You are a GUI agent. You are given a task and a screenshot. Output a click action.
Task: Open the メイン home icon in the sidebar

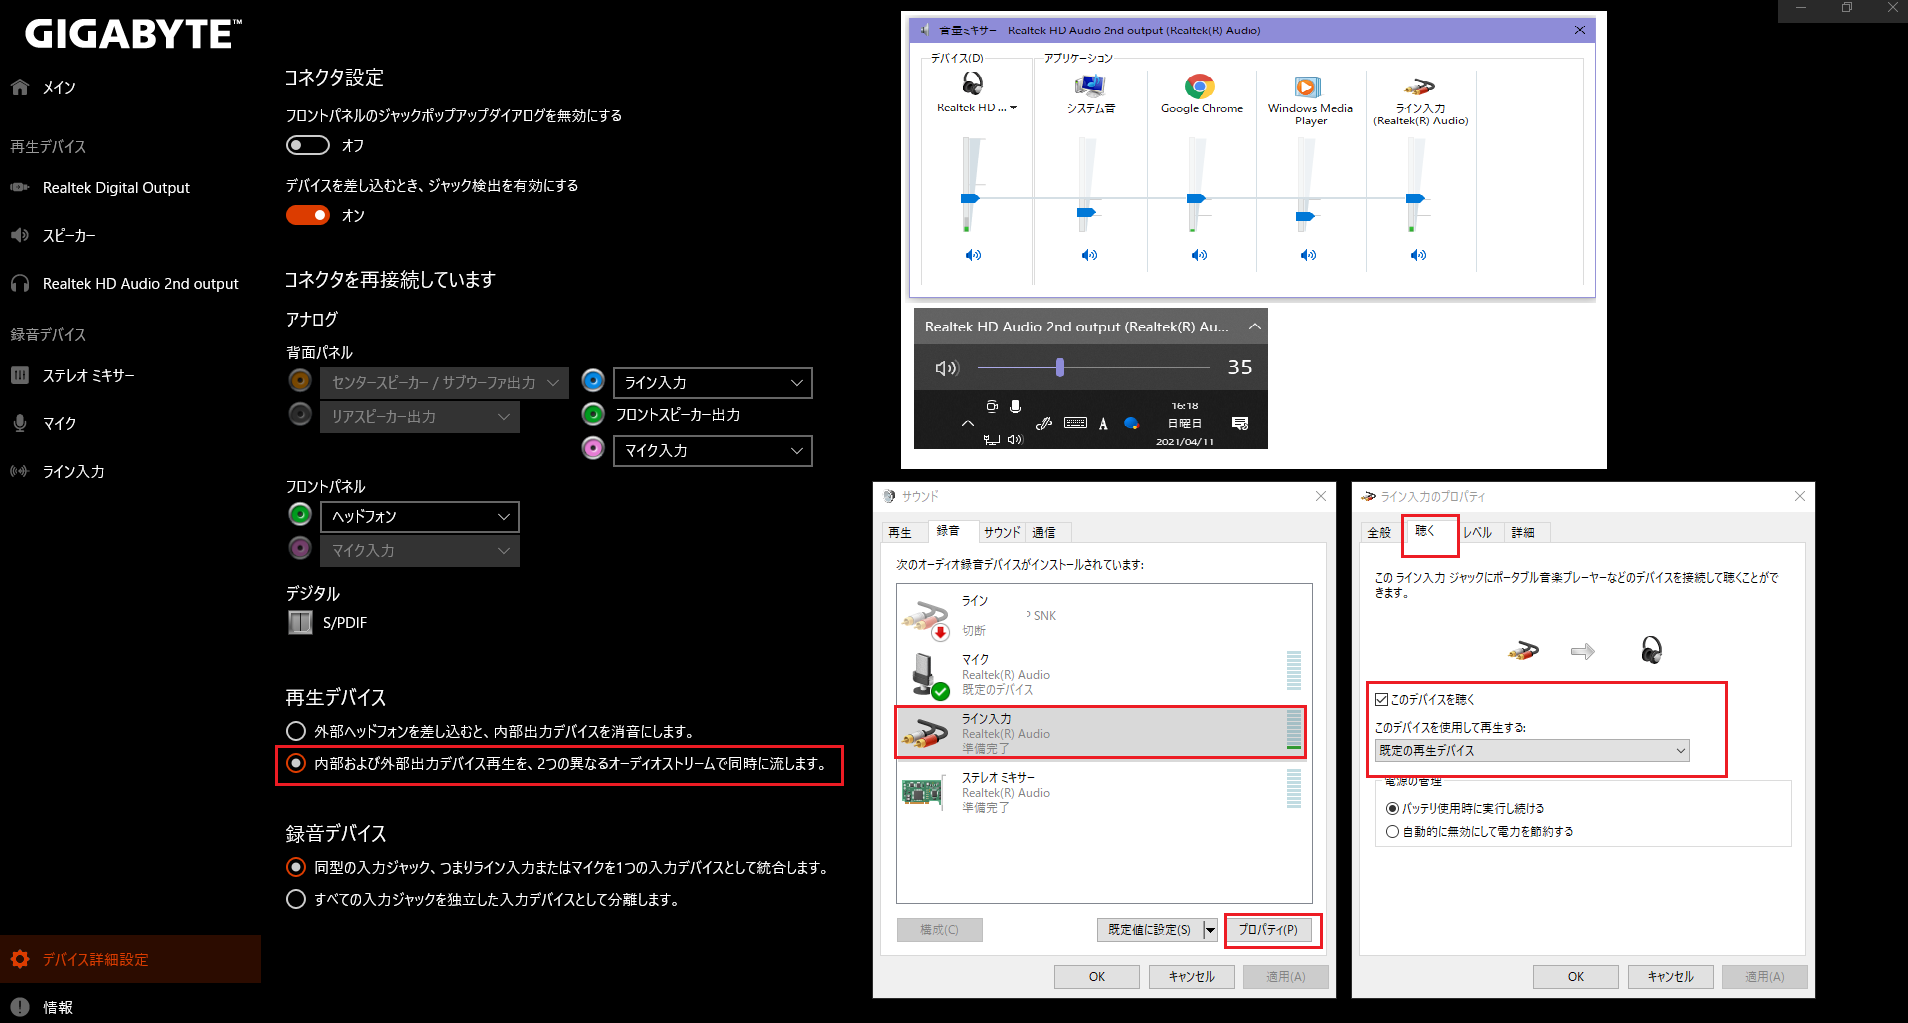20,87
